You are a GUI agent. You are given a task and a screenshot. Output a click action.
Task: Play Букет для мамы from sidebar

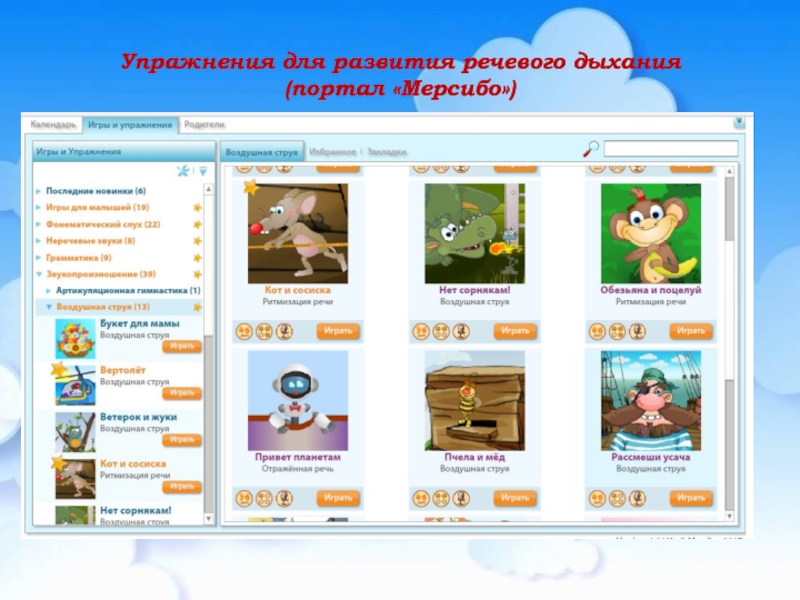pyautogui.click(x=182, y=346)
